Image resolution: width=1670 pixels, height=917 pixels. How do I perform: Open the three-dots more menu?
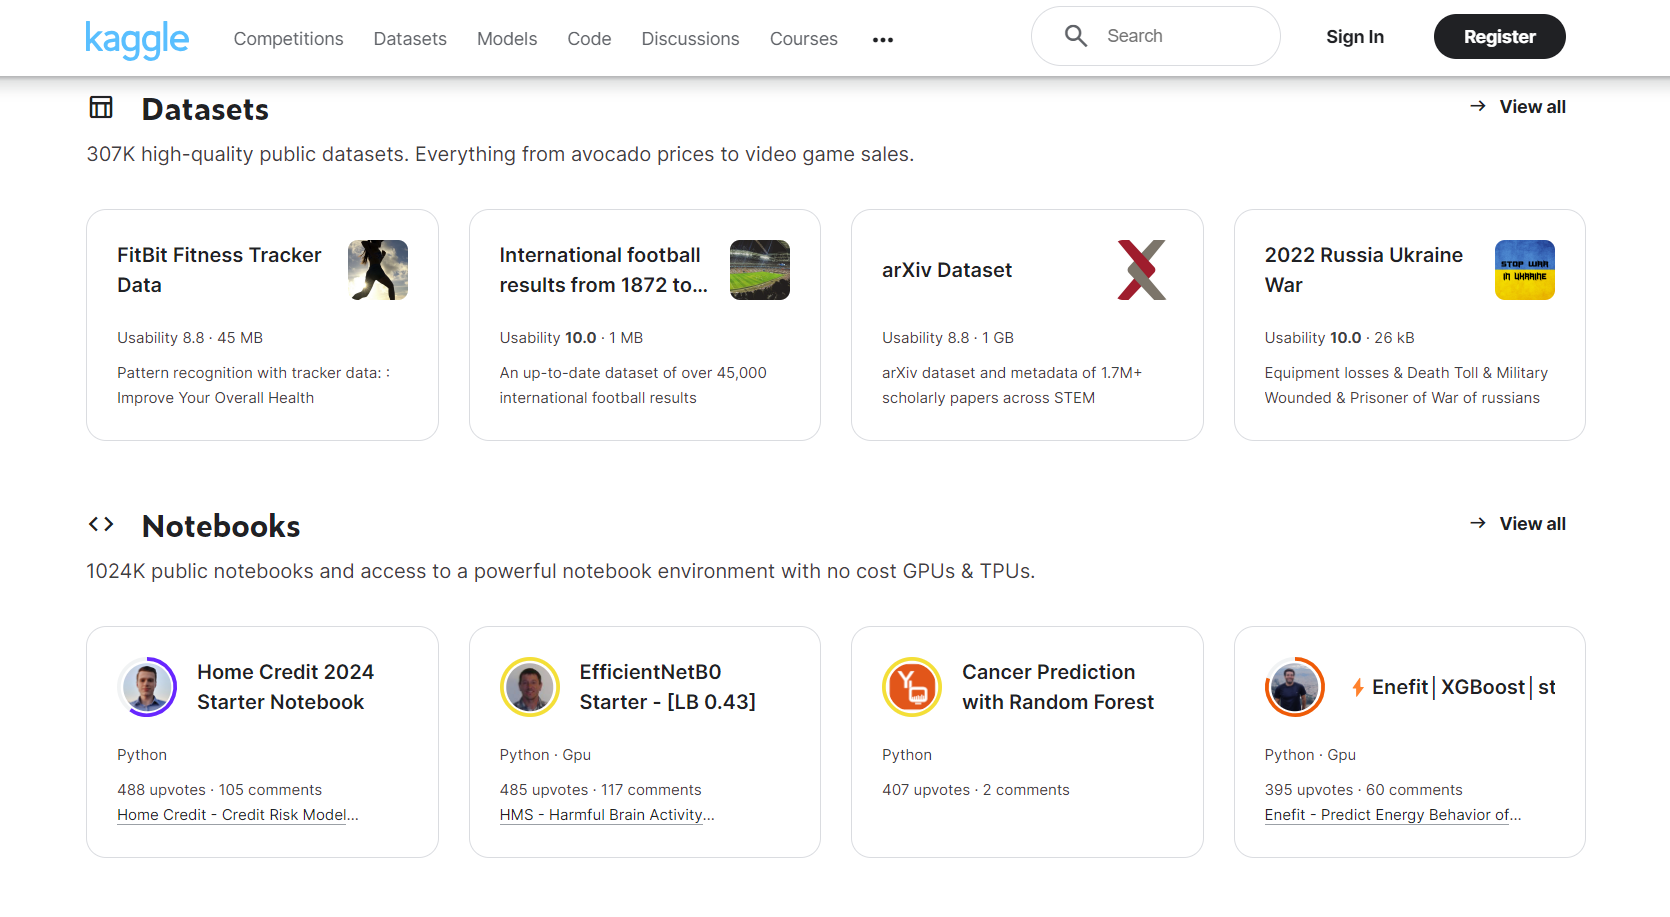point(882,40)
